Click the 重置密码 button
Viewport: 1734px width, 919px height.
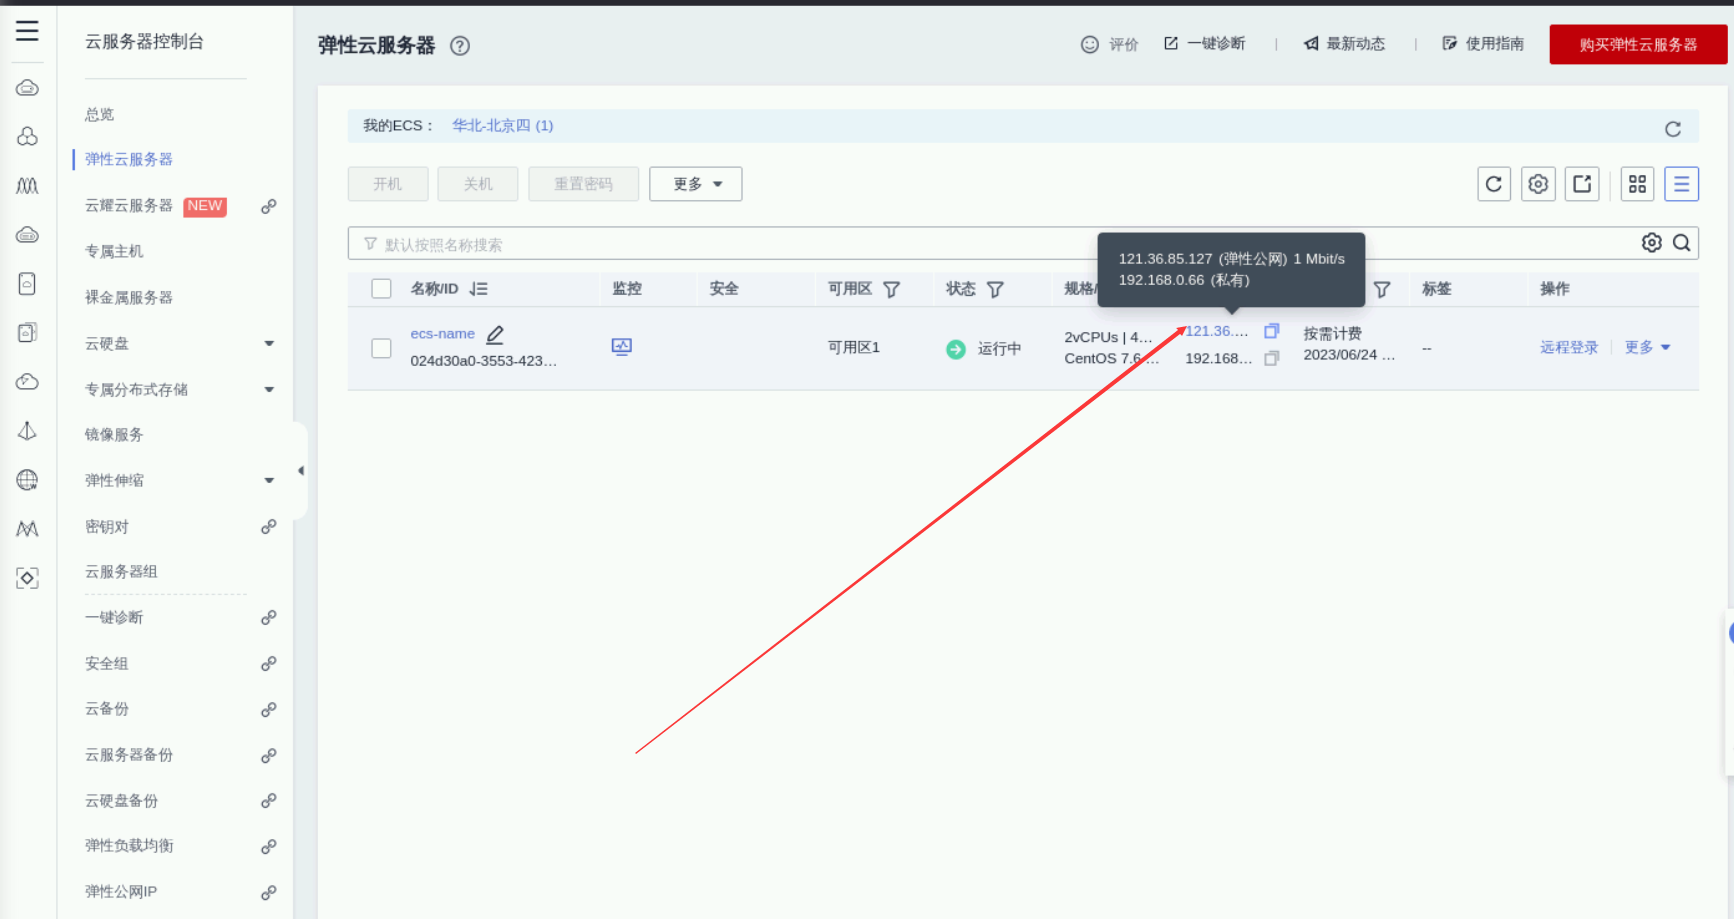583,184
